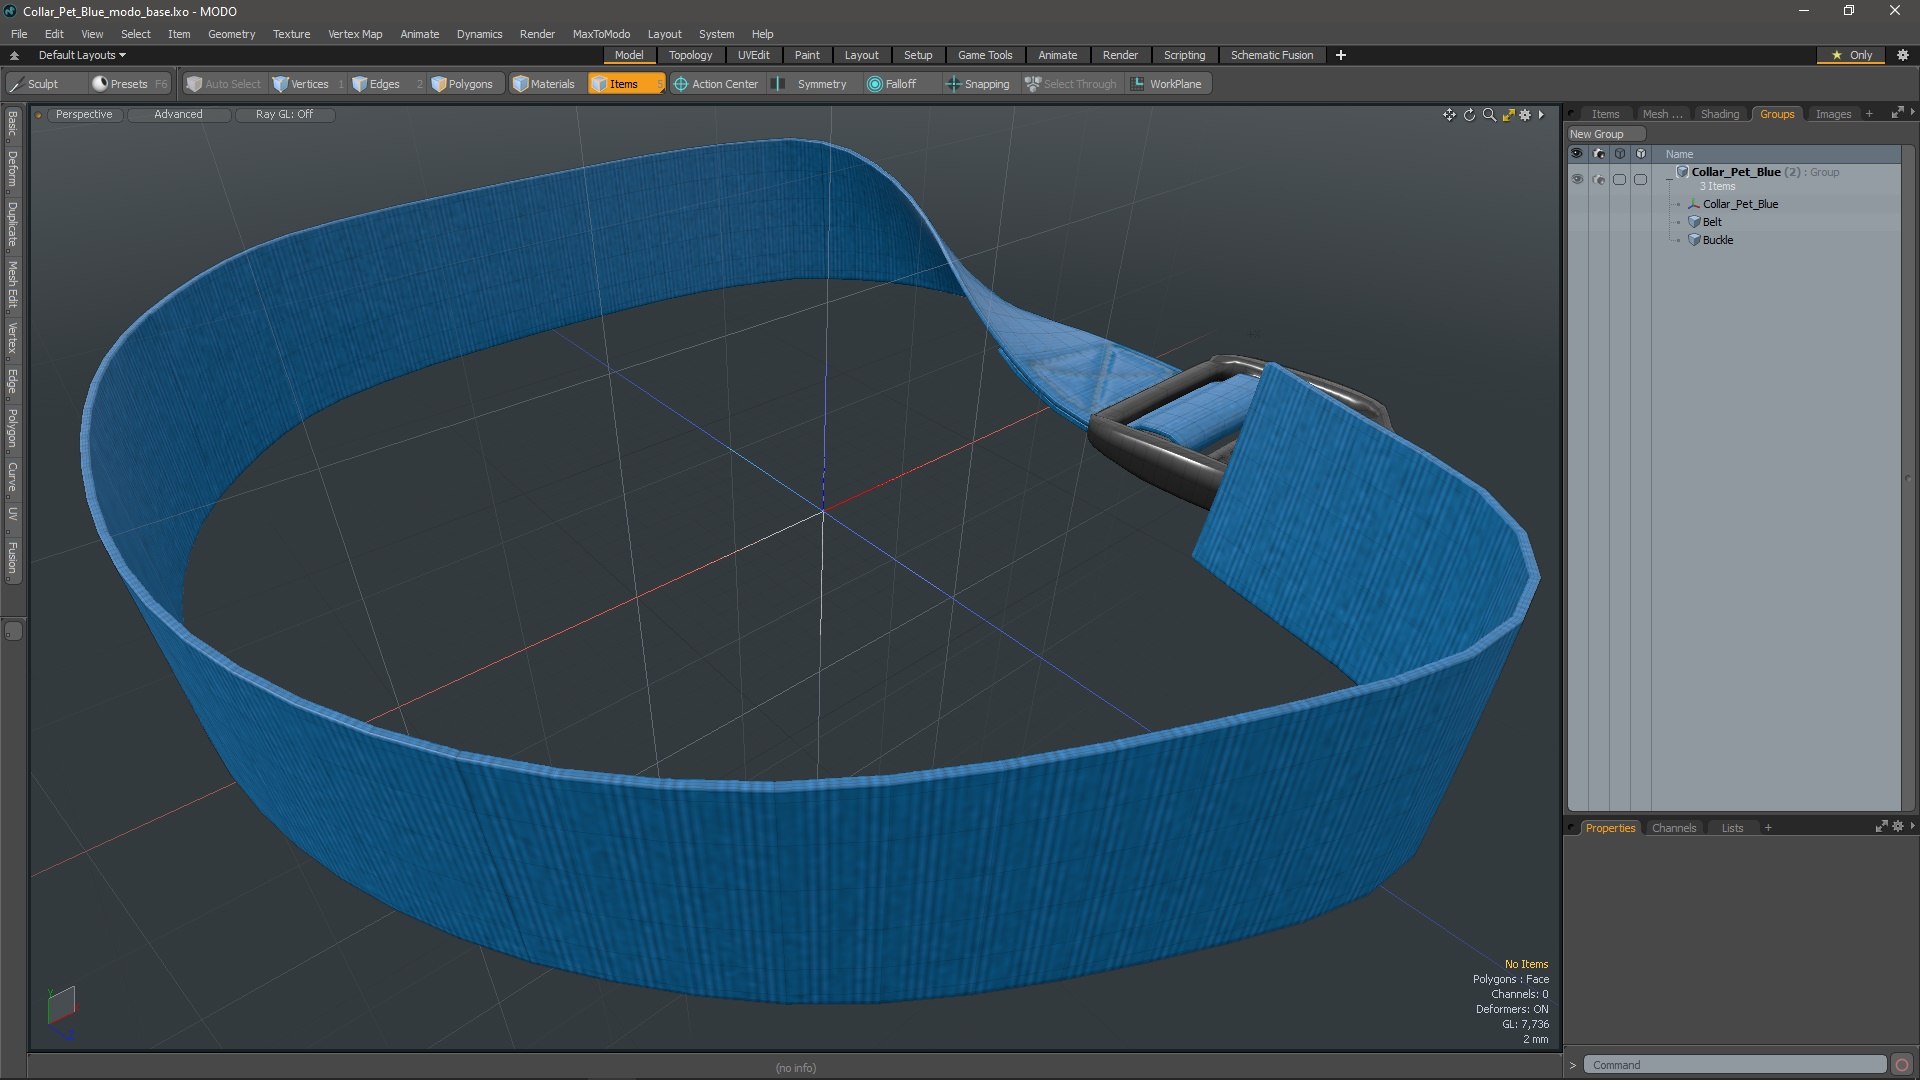1920x1080 pixels.
Task: Open the layout settings gear at top right
Action: [1903, 55]
